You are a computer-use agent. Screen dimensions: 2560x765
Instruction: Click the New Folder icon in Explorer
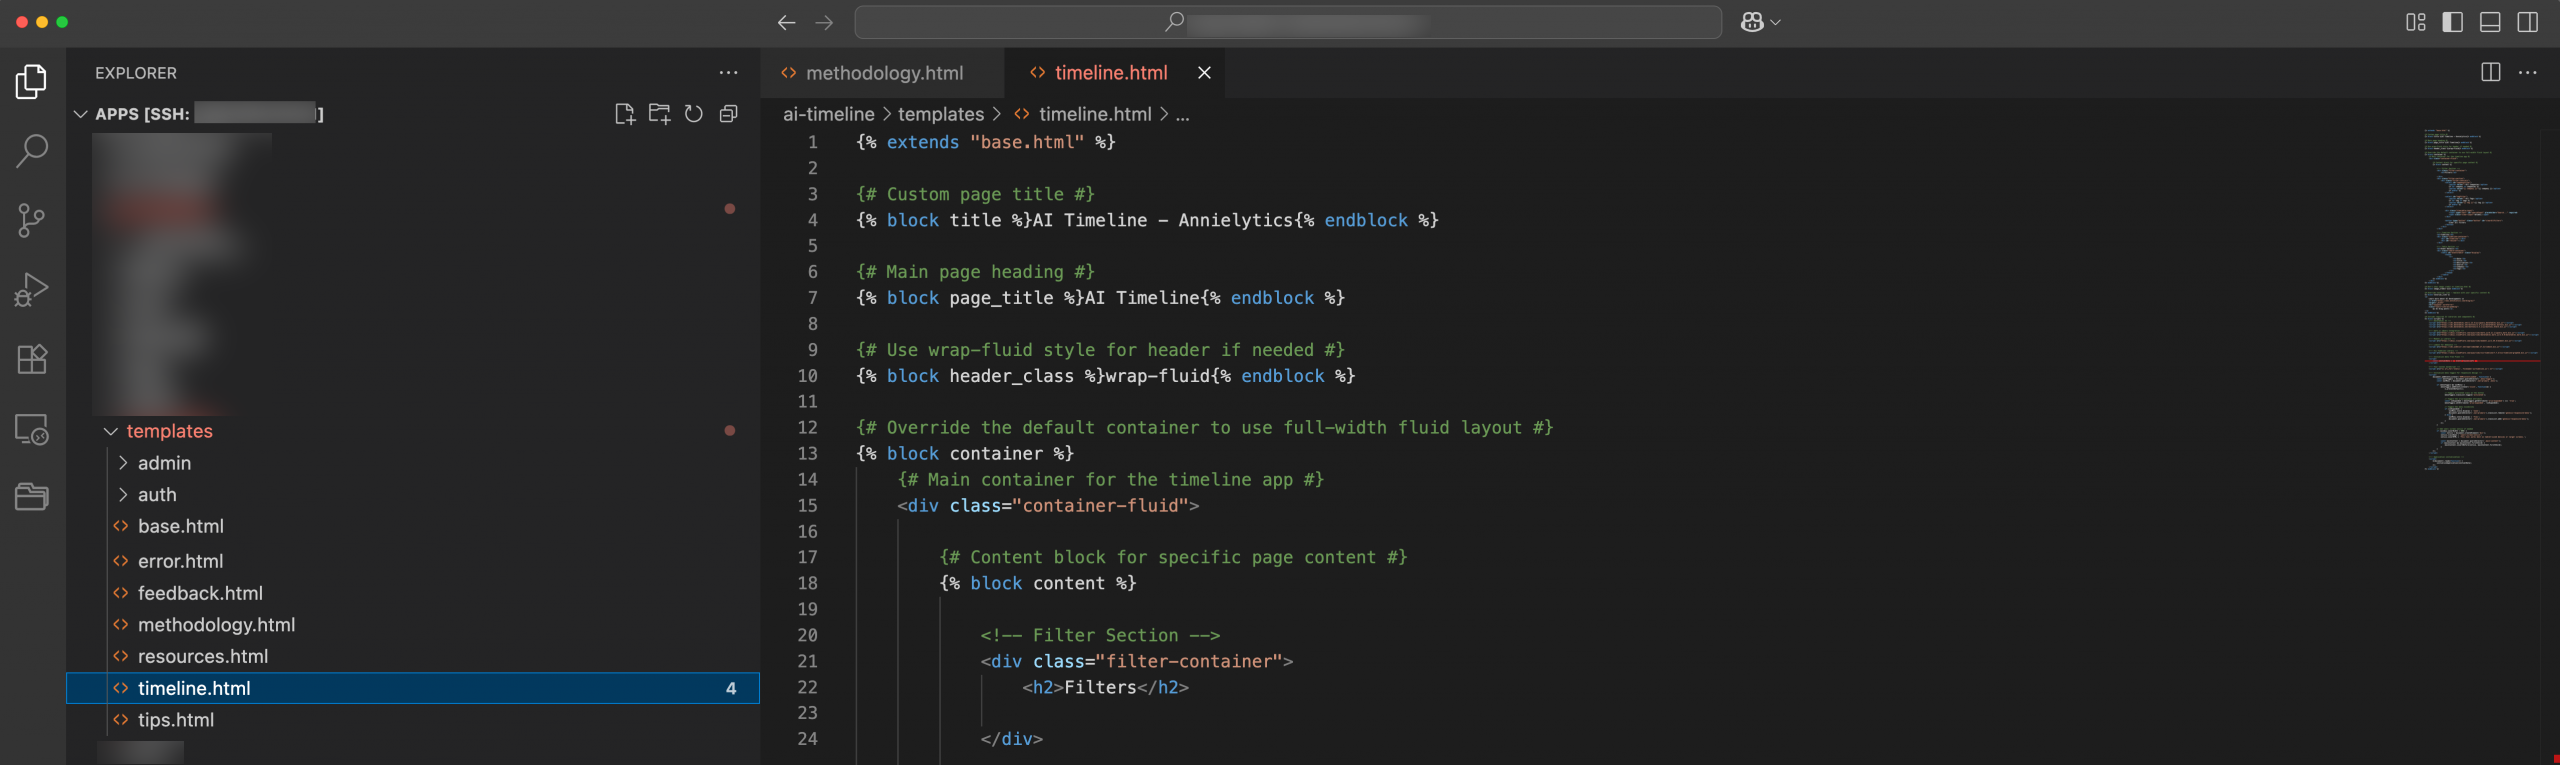tap(659, 114)
